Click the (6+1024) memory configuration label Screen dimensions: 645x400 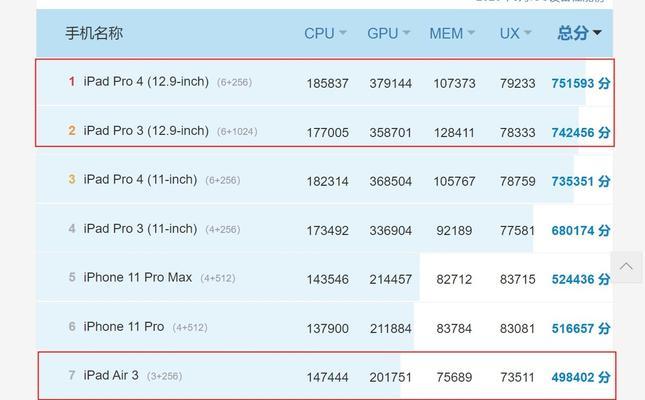tap(237, 132)
